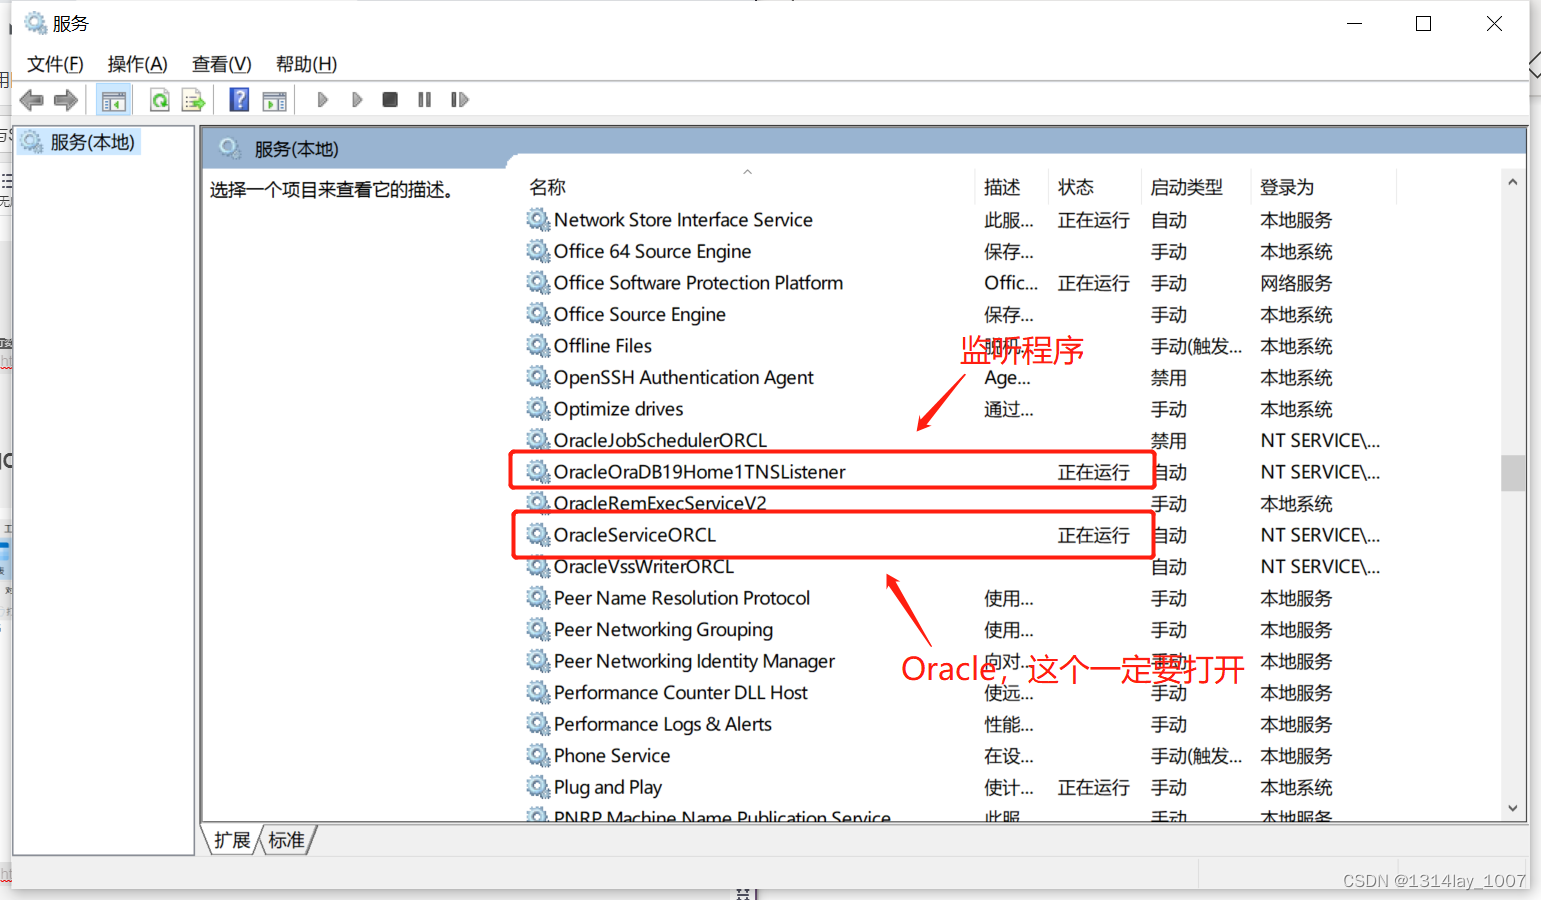
Task: Click the gear icon of Peer Name Resolution Protocol
Action: coord(539,597)
